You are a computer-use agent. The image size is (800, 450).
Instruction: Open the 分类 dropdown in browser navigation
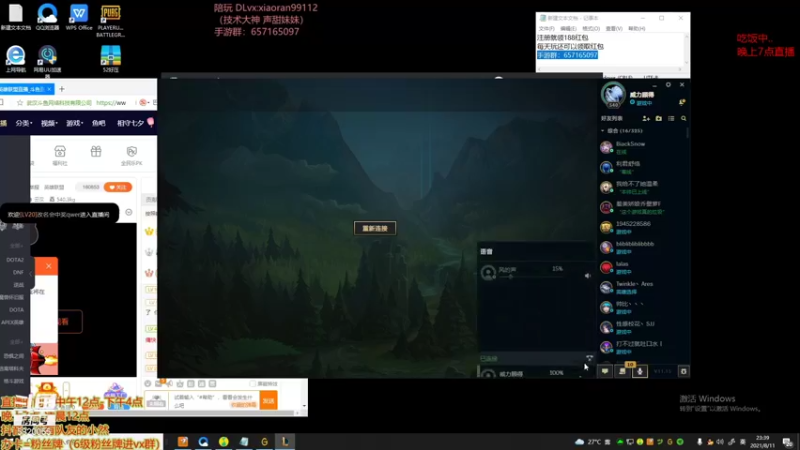pos(23,123)
